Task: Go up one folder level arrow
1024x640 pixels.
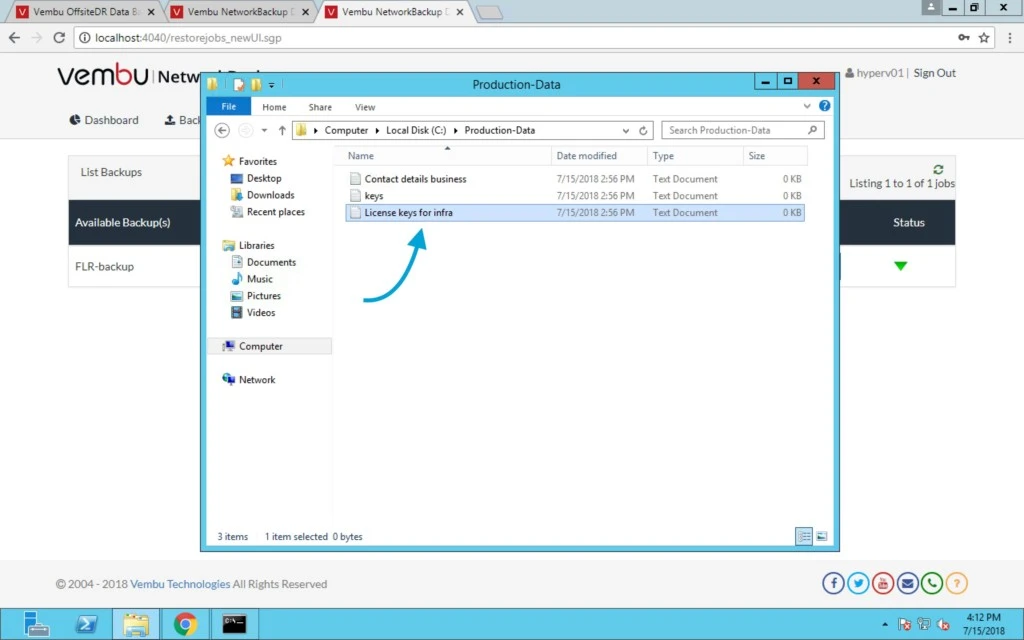Action: [282, 131]
